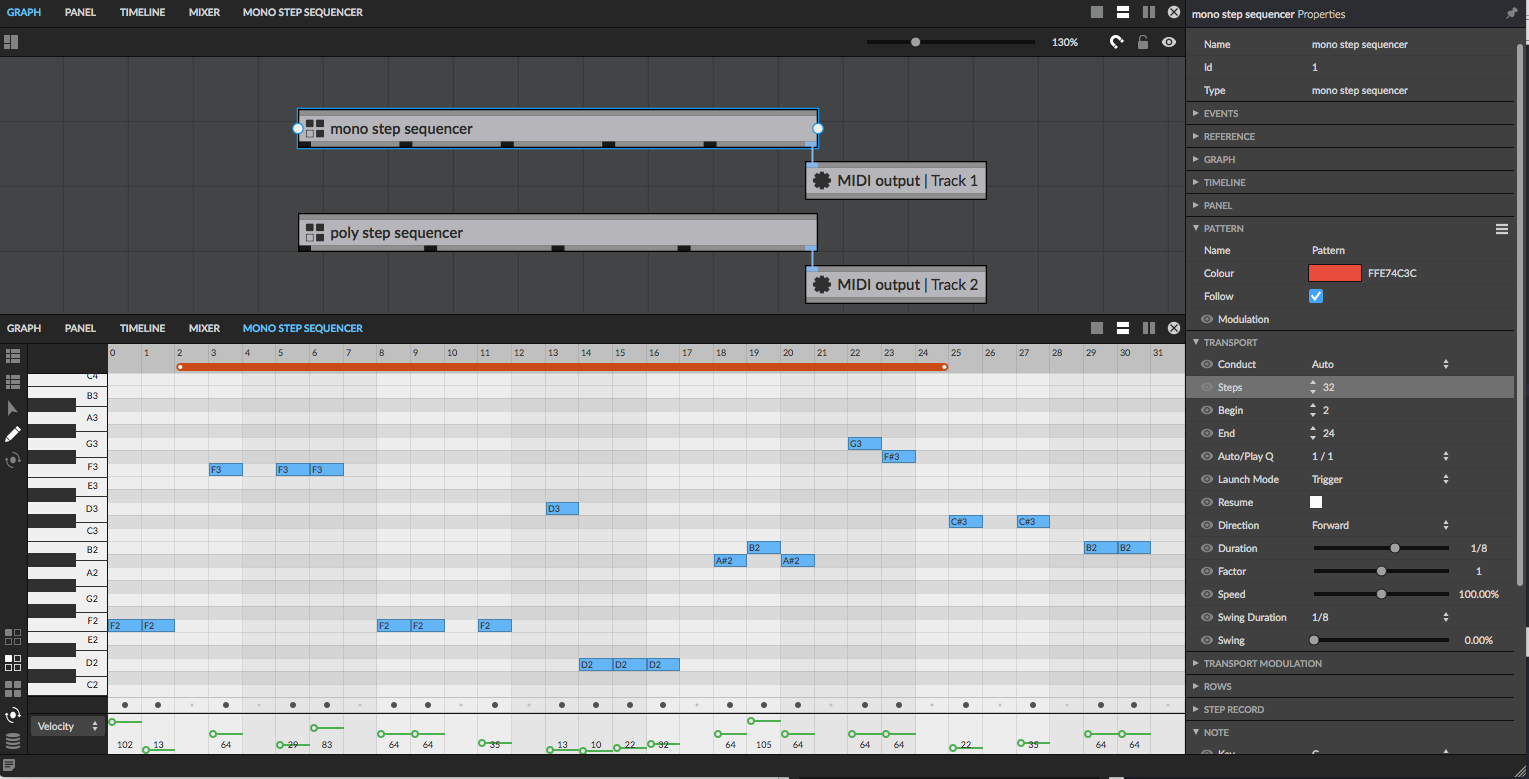Viewport: 1529px width, 779px height.
Task: Select horizontal split layout in the top Graph panel
Action: pos(1123,12)
